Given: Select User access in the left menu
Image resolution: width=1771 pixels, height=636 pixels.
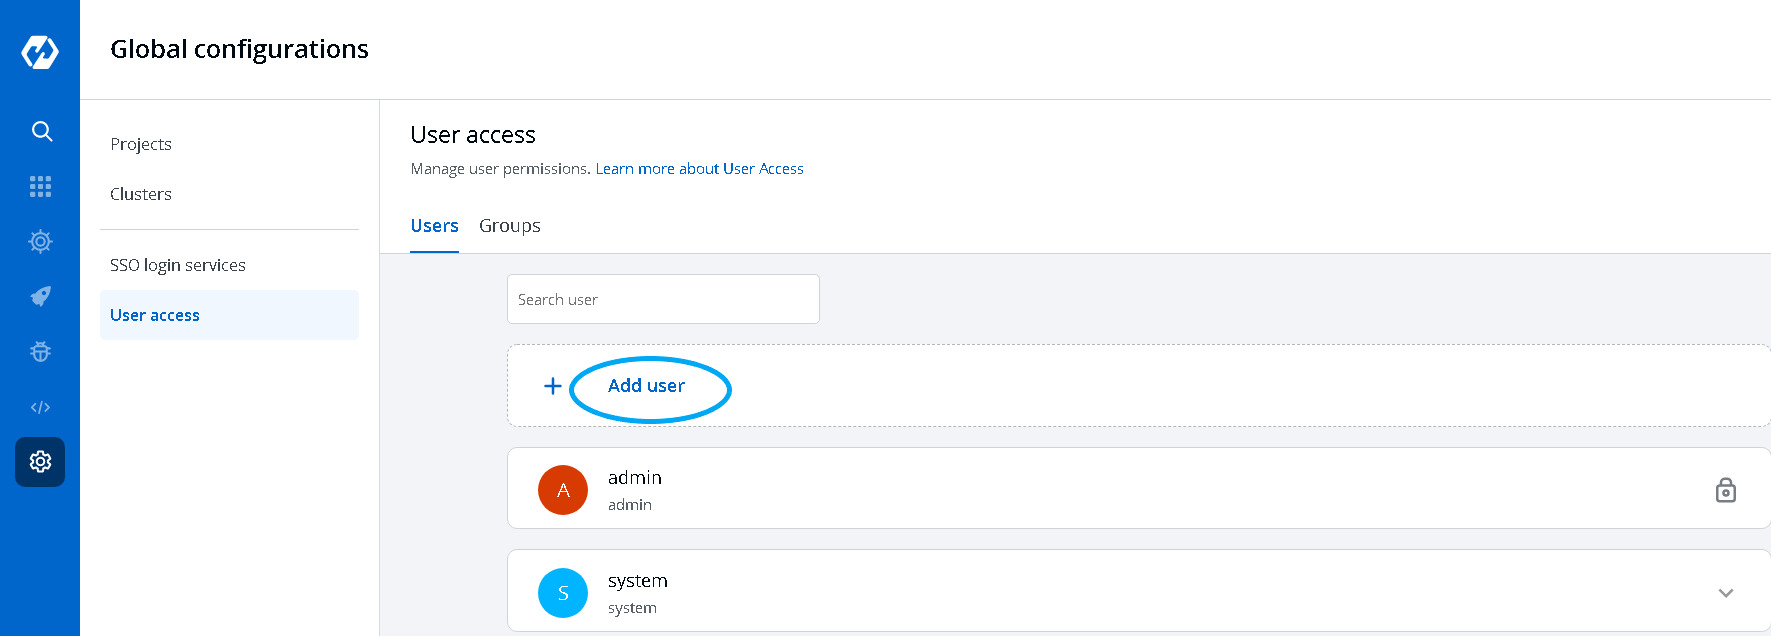Looking at the screenshot, I should click(x=155, y=315).
